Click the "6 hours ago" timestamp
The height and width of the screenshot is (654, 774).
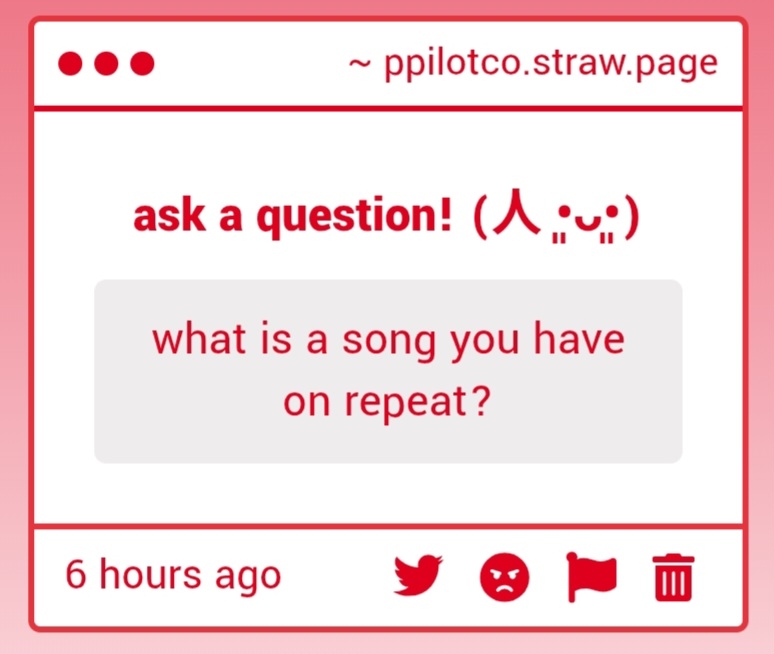click(x=173, y=575)
